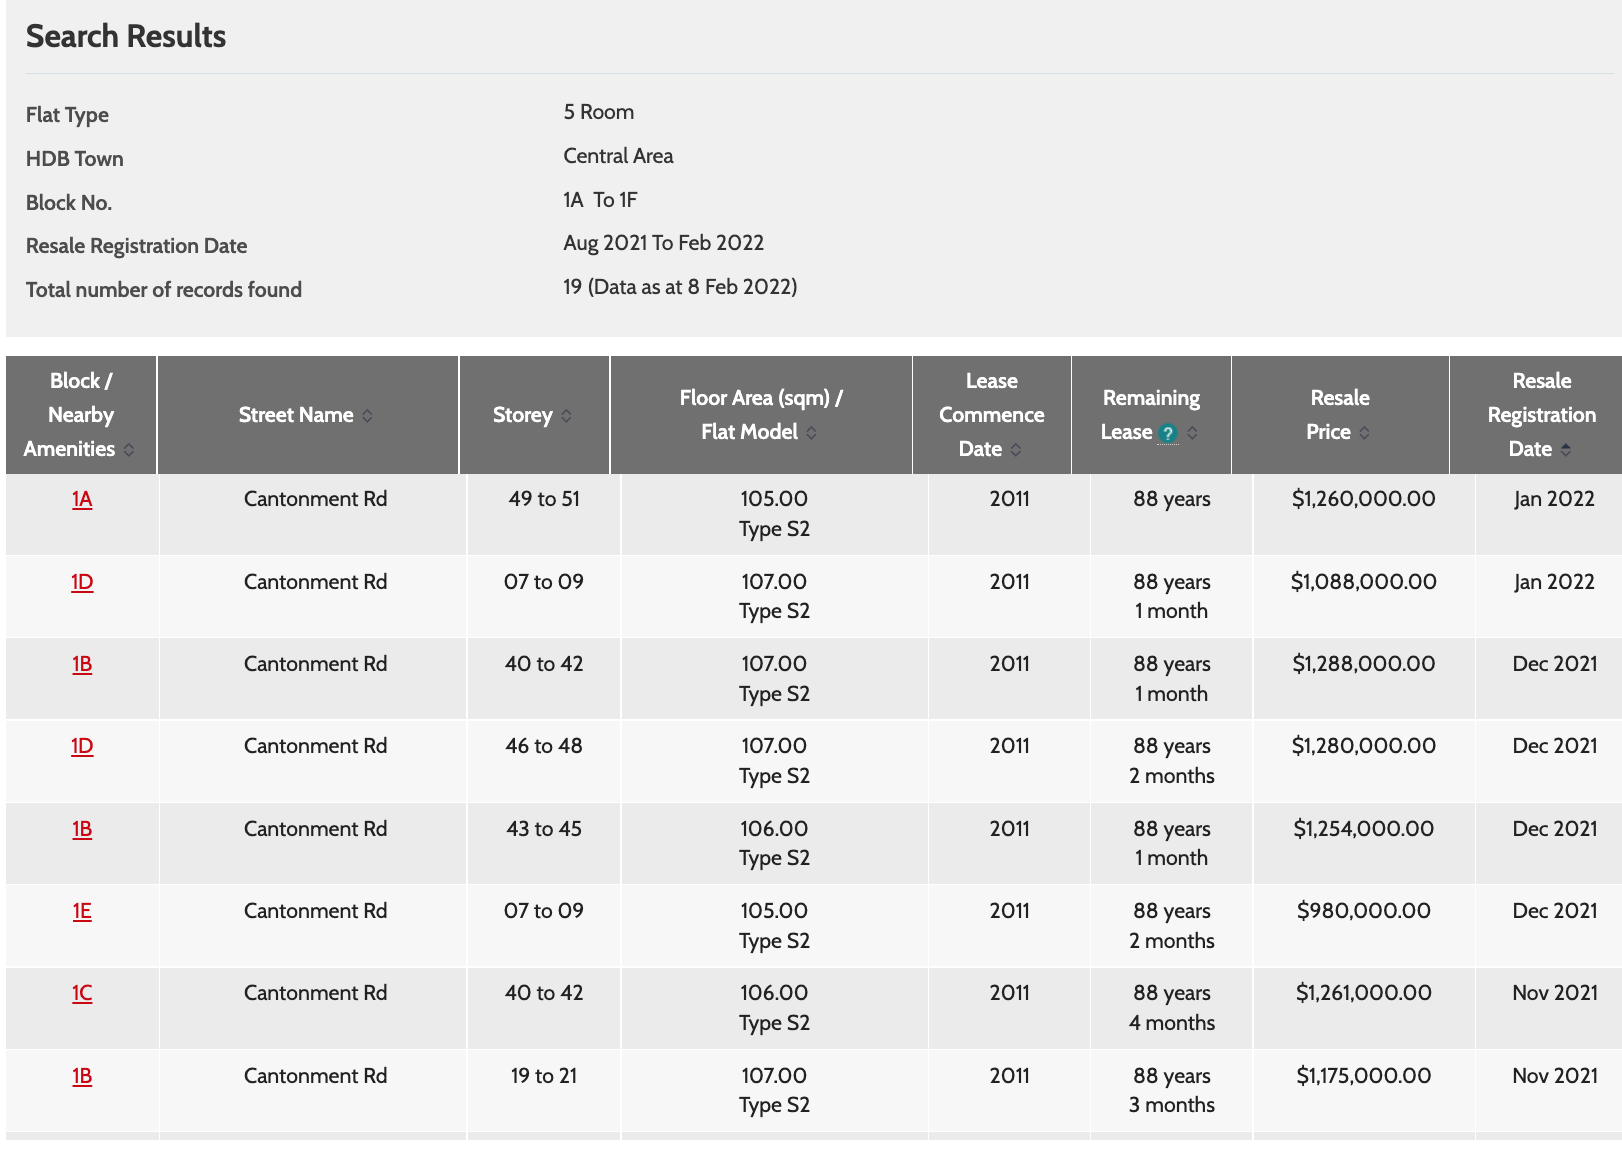Screen dimensions: 1622x1156
Task: Open block 1D link on storey 07 to 09
Action: (82, 582)
